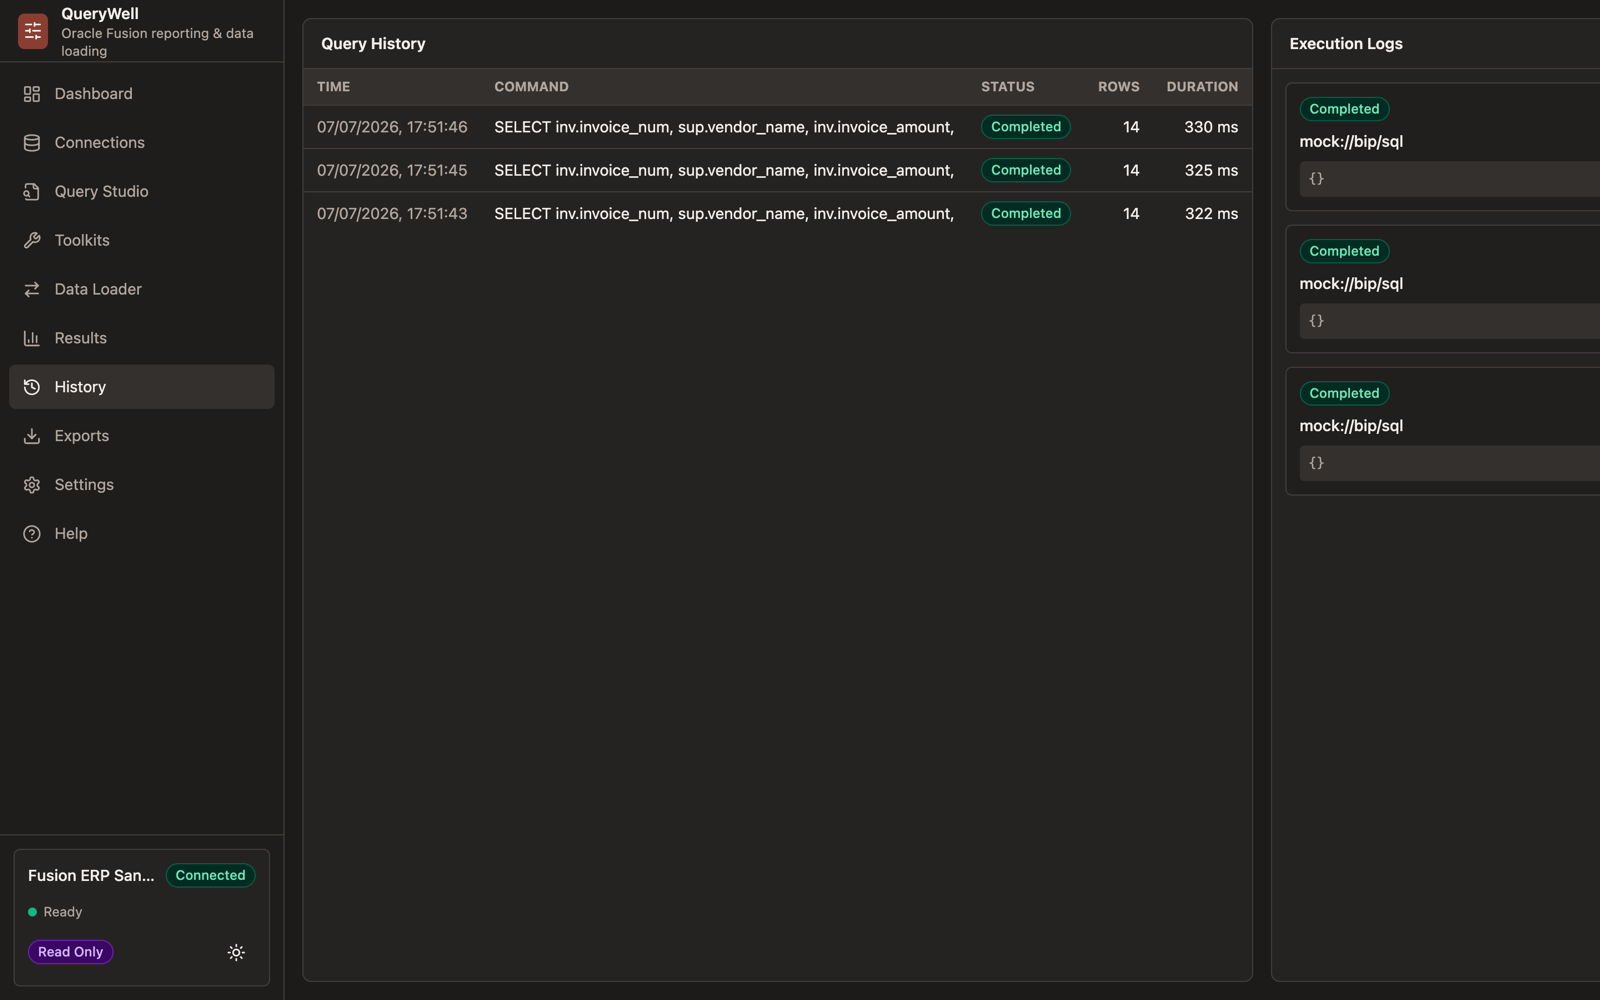Click Completed badge in second execution log
Image resolution: width=1600 pixels, height=1000 pixels.
pos(1344,251)
